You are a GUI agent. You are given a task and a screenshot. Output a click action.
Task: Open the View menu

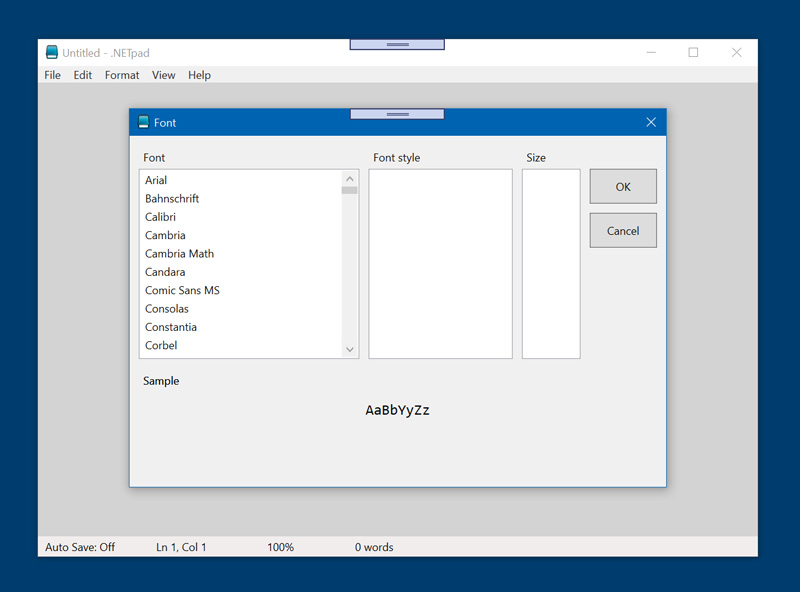(163, 75)
